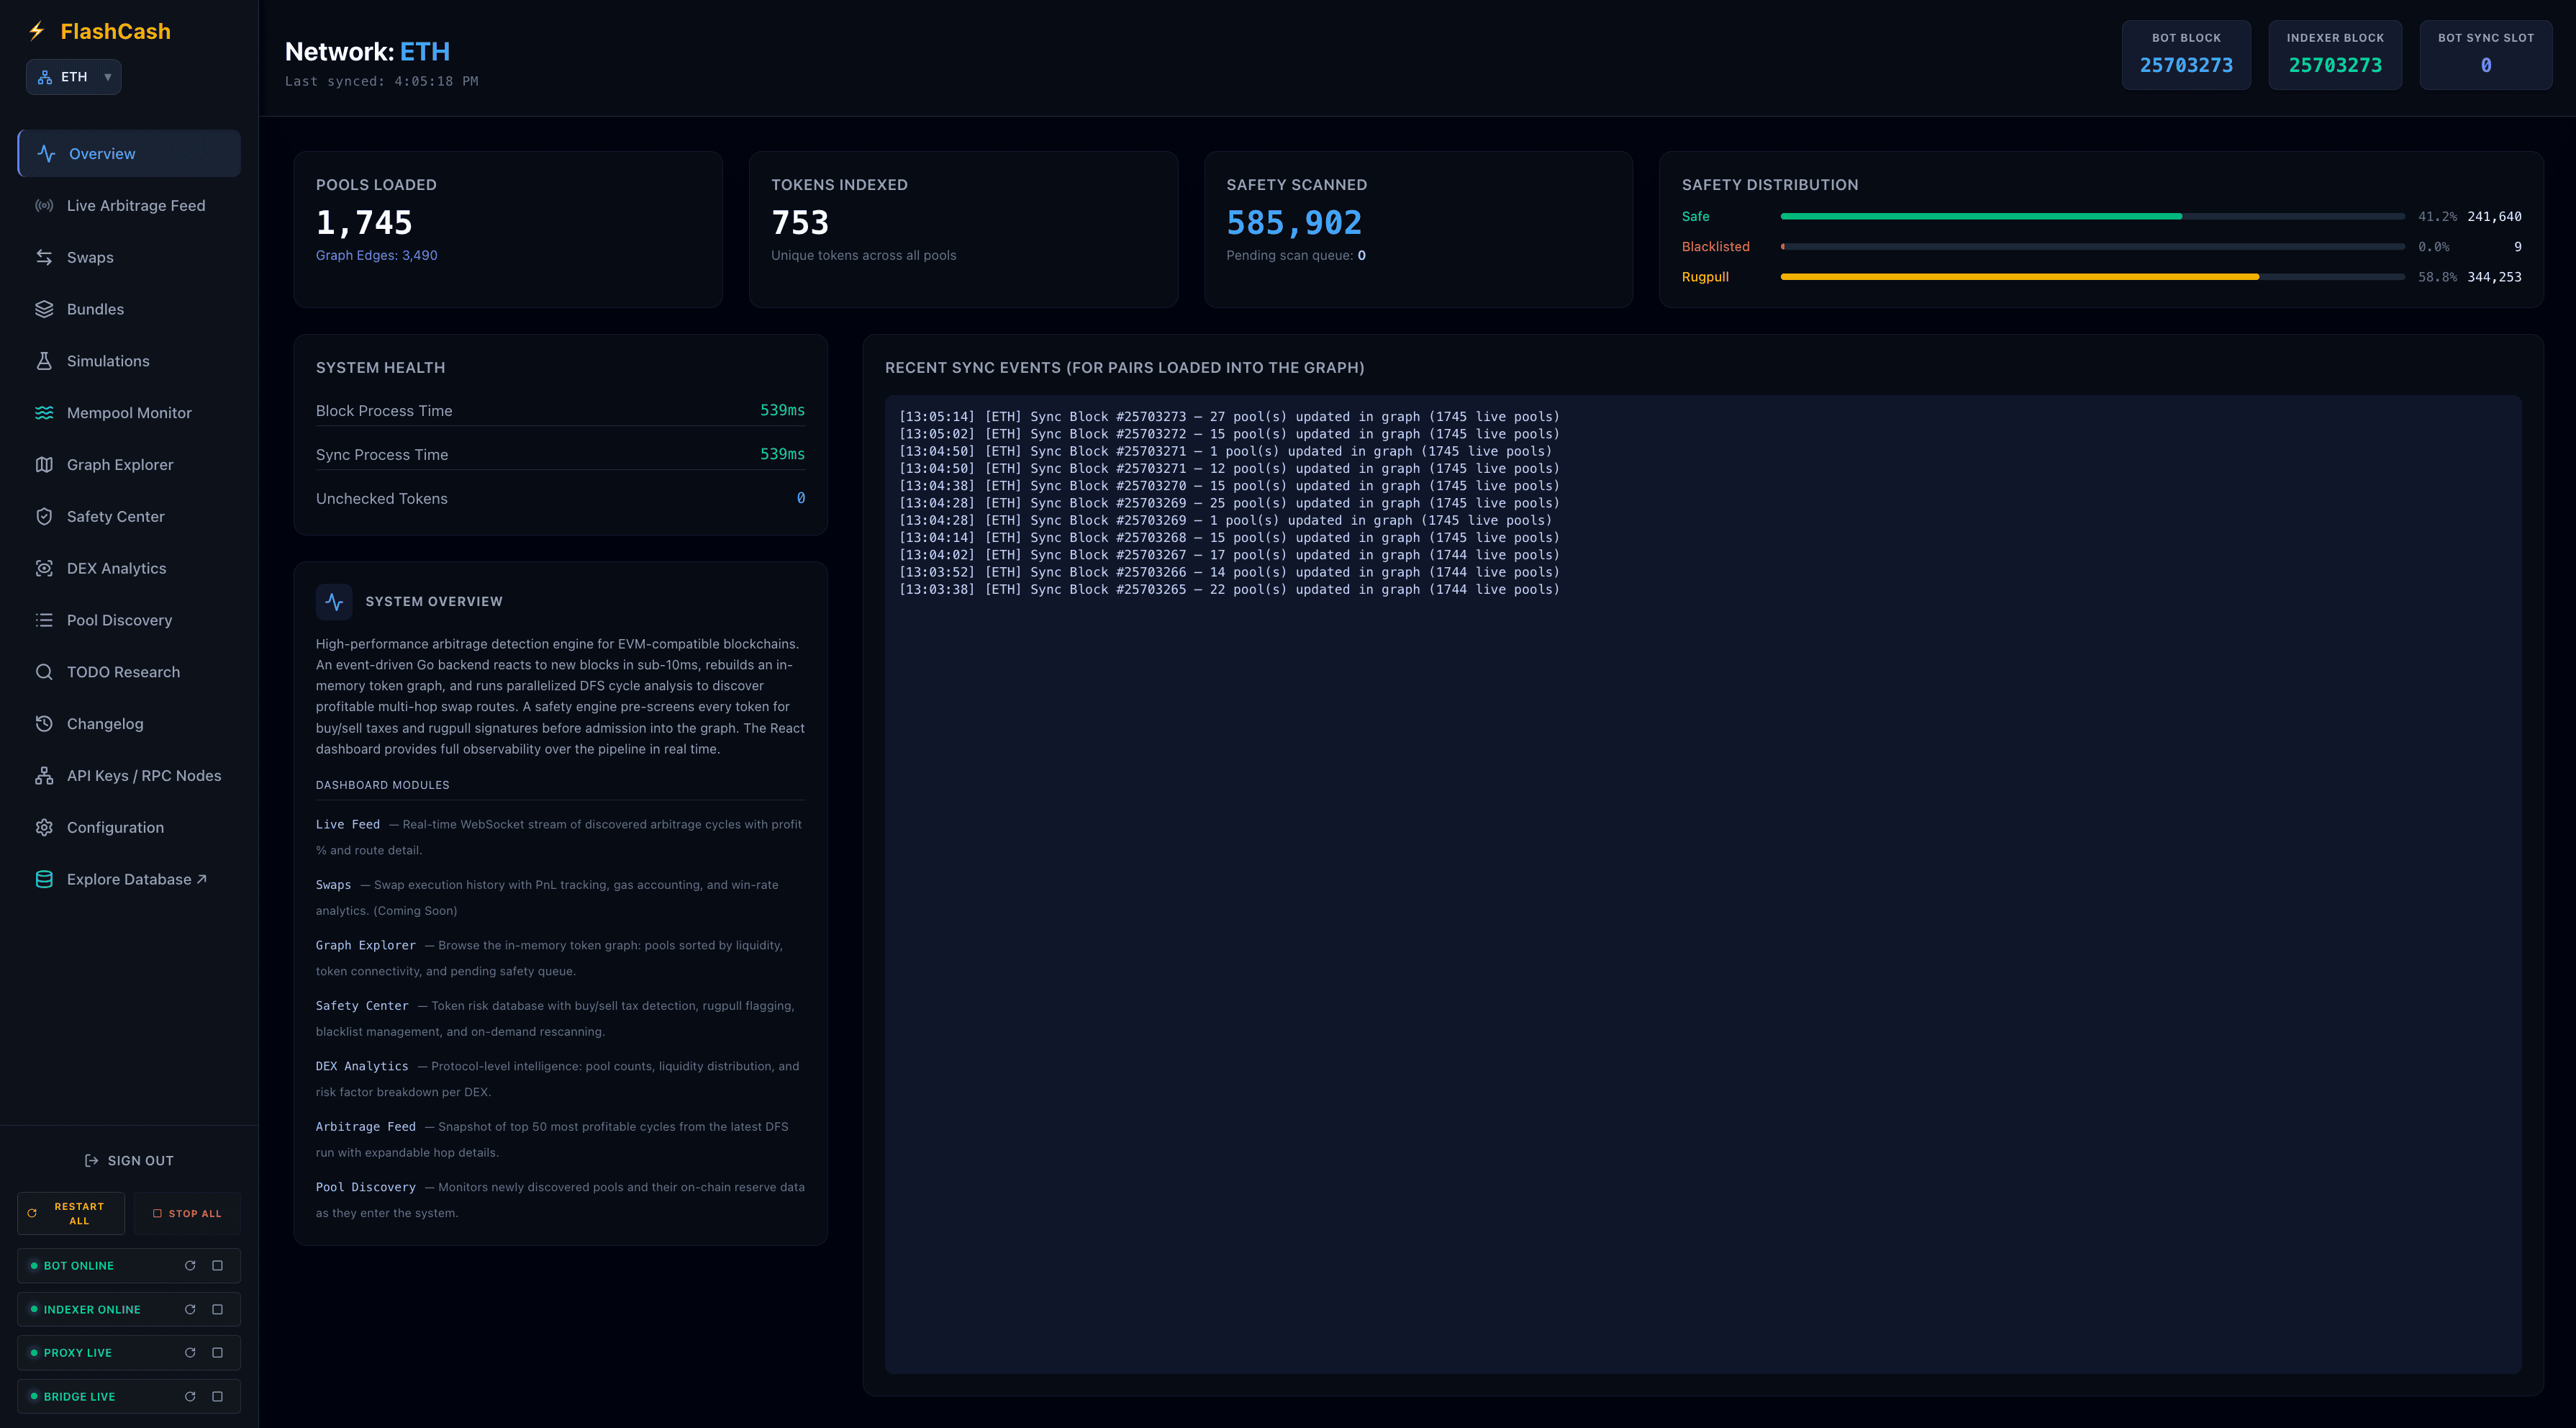This screenshot has height=1428, width=2576.
Task: Go to Safety Center
Action: point(129,517)
